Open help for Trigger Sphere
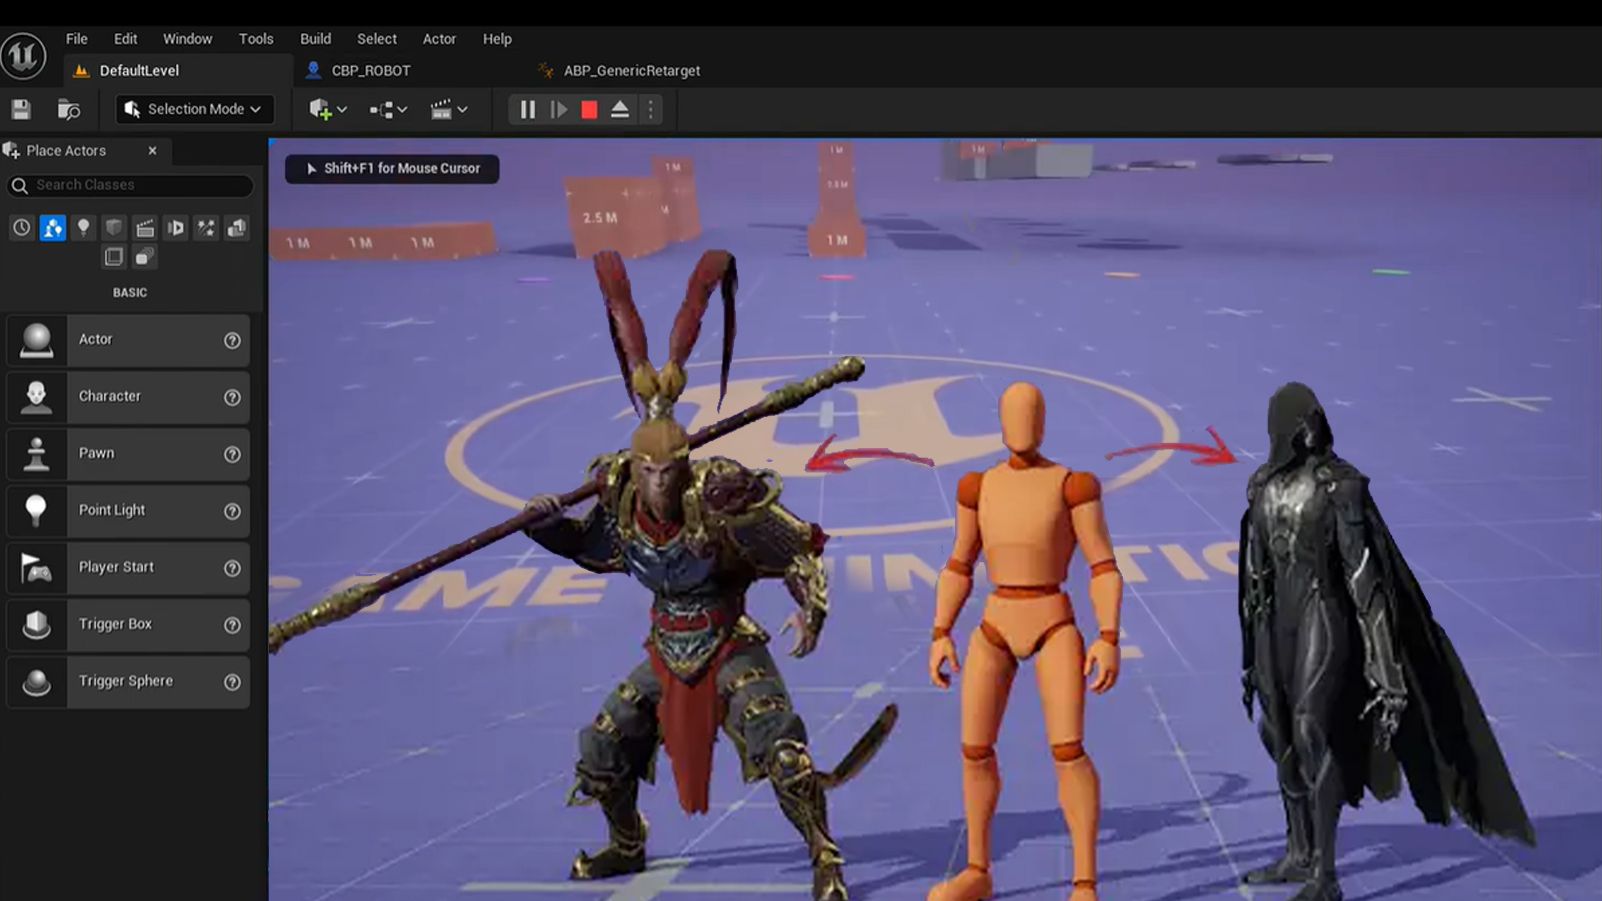 coord(232,683)
